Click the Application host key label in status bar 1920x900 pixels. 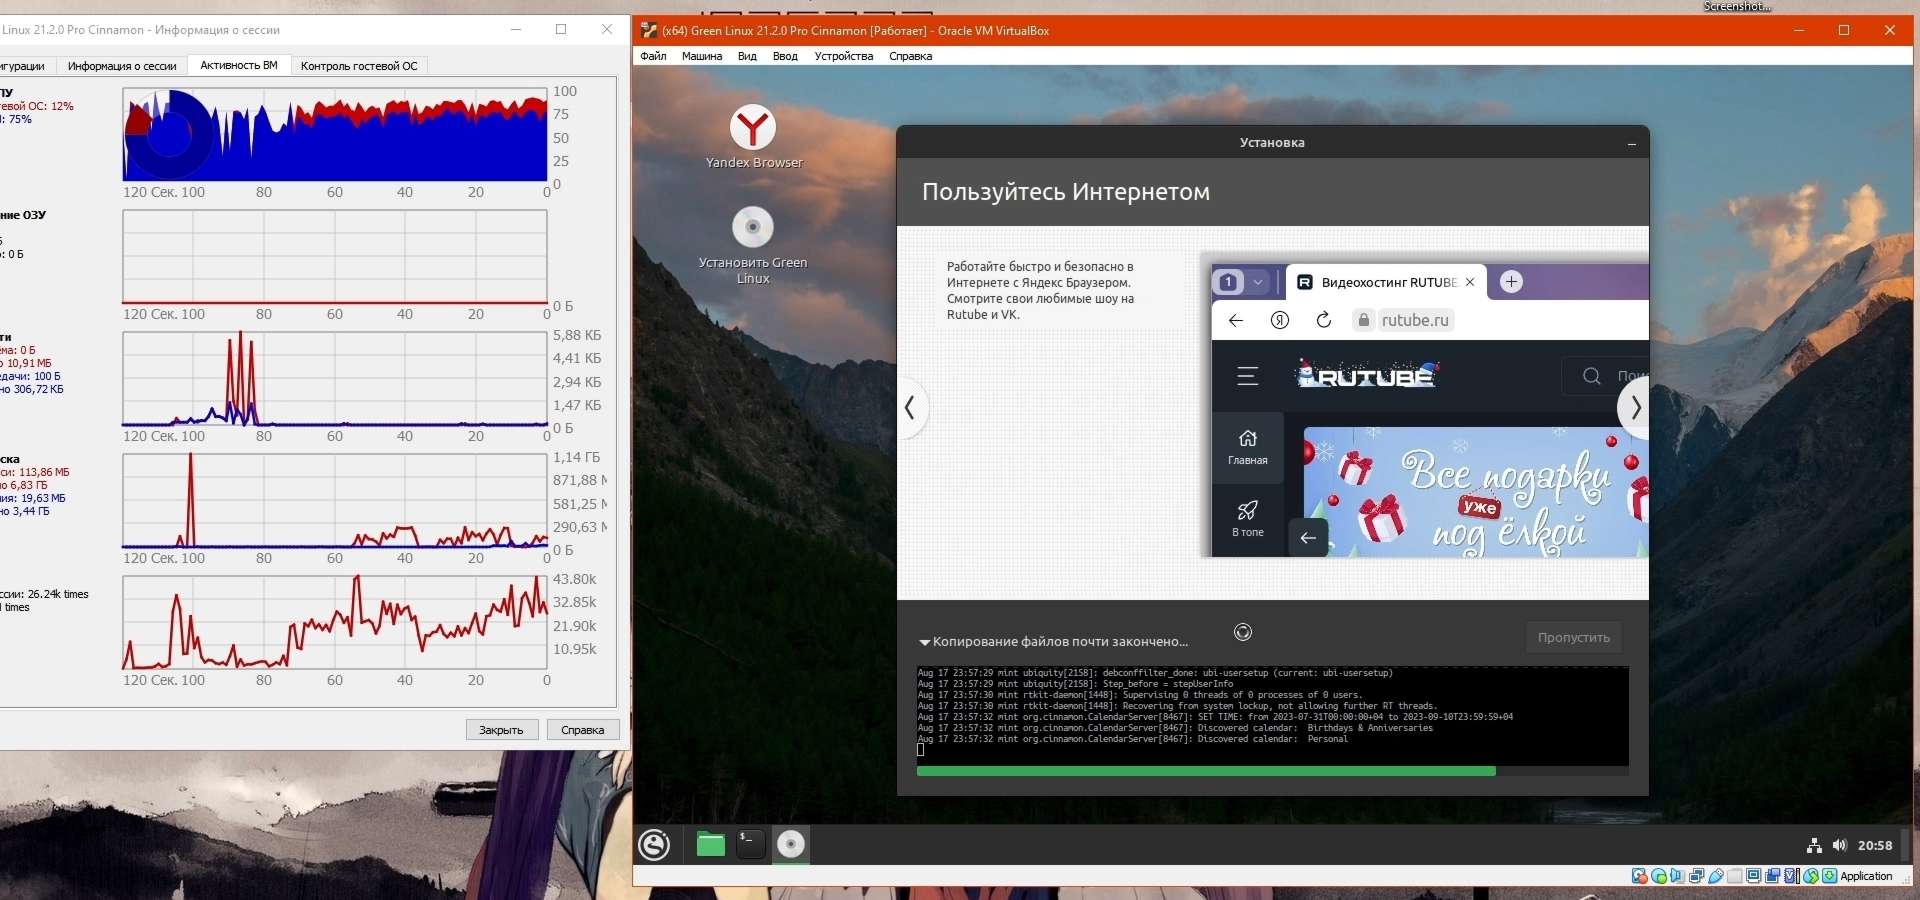pyautogui.click(x=1866, y=877)
